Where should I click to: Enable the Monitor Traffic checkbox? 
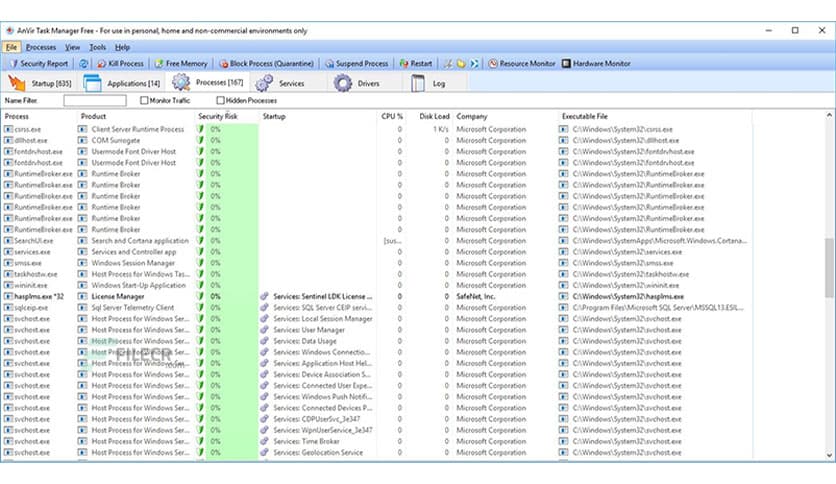pos(145,101)
